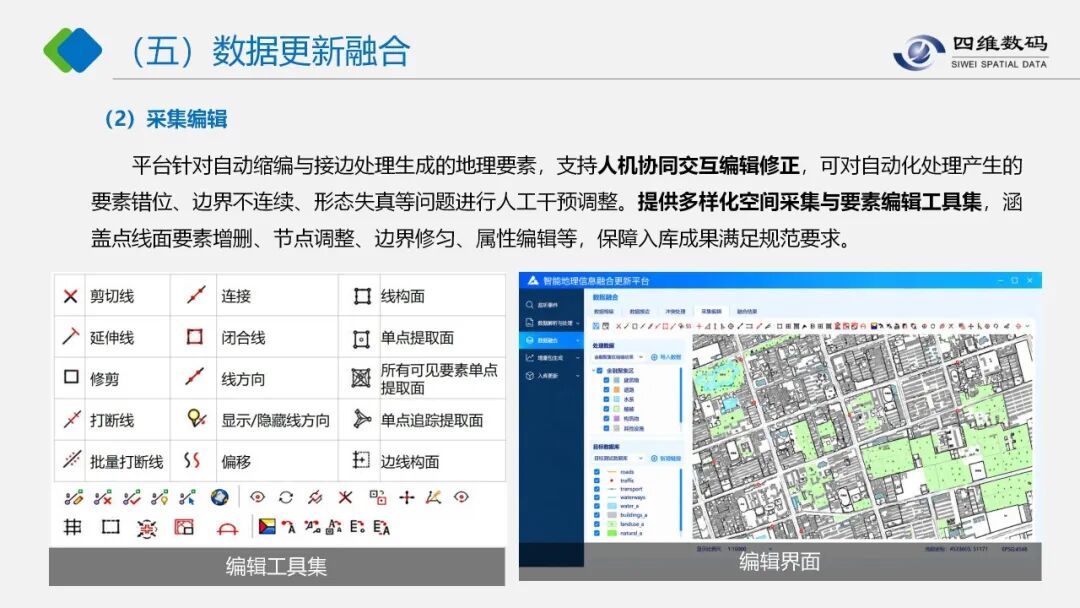Open the globe icon in the toolset

pos(220,497)
